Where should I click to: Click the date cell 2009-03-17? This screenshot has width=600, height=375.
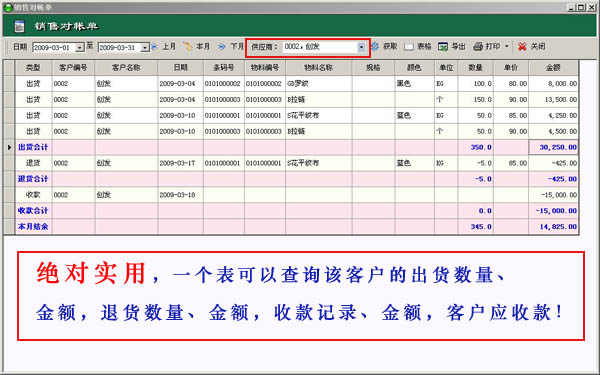180,163
